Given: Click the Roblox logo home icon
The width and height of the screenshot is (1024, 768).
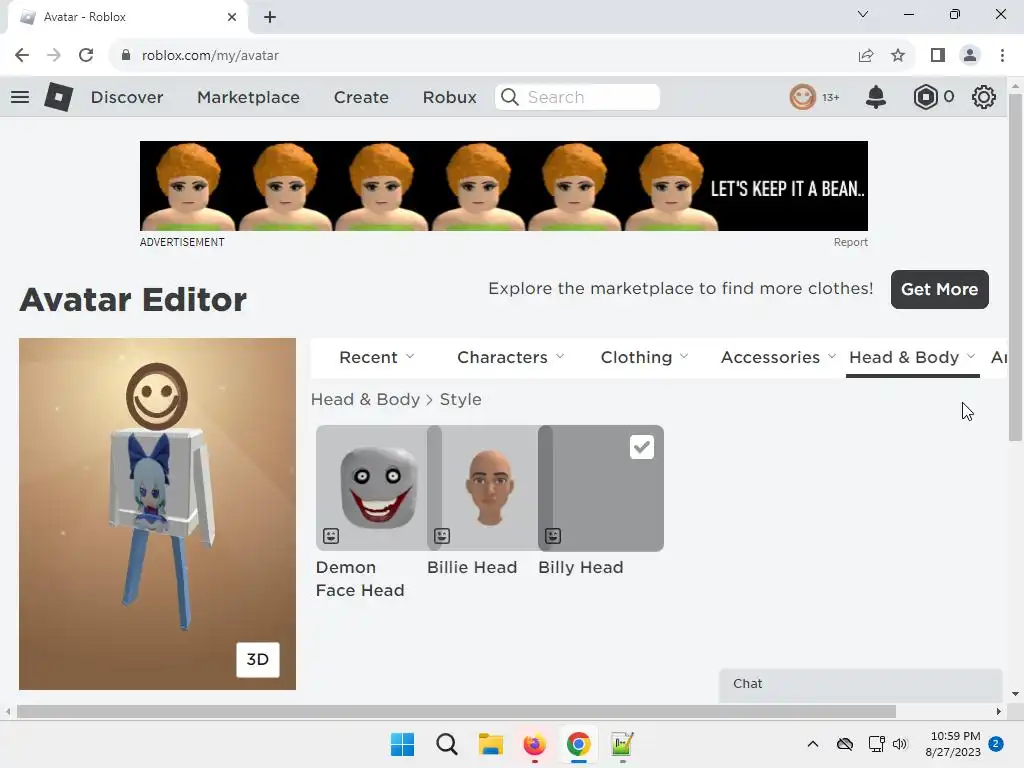Looking at the screenshot, I should (59, 97).
